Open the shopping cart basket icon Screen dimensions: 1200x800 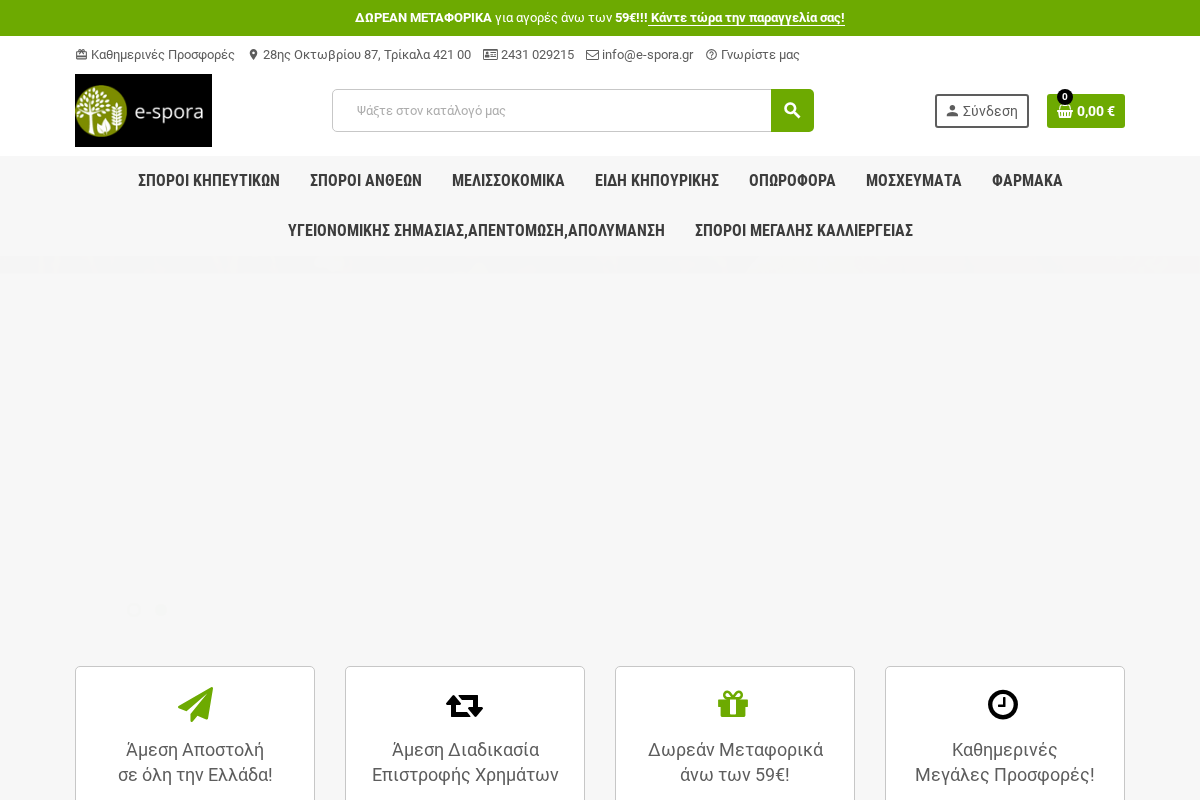click(1065, 111)
